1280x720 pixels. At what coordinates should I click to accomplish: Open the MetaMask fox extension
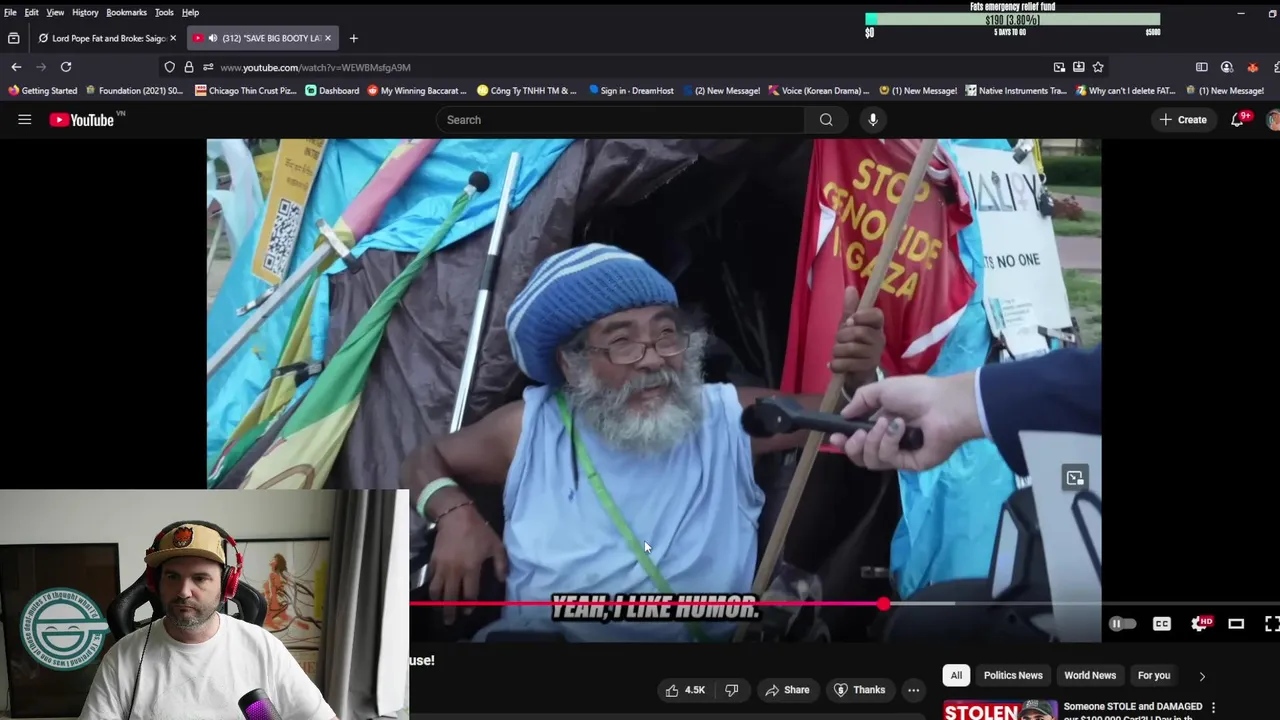tap(1252, 67)
